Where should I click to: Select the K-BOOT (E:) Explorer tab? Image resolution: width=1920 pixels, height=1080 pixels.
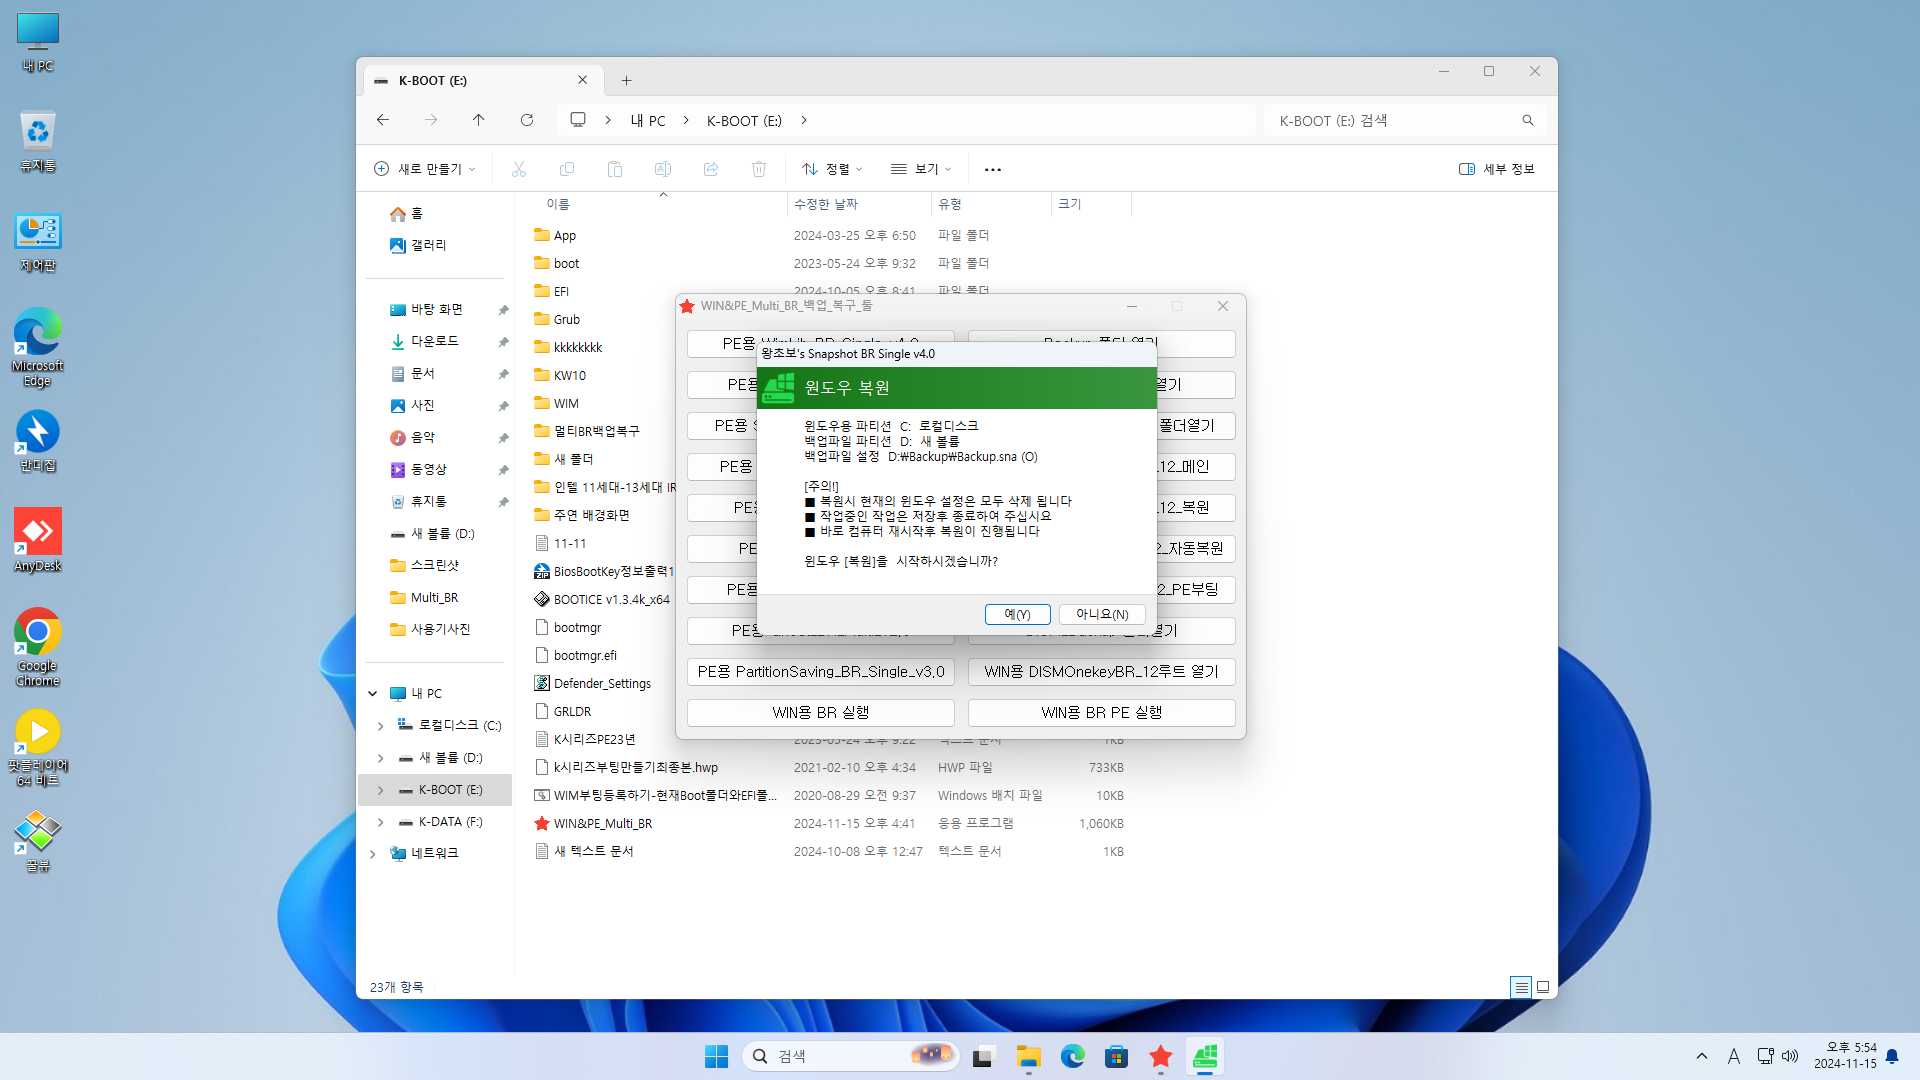coord(482,80)
